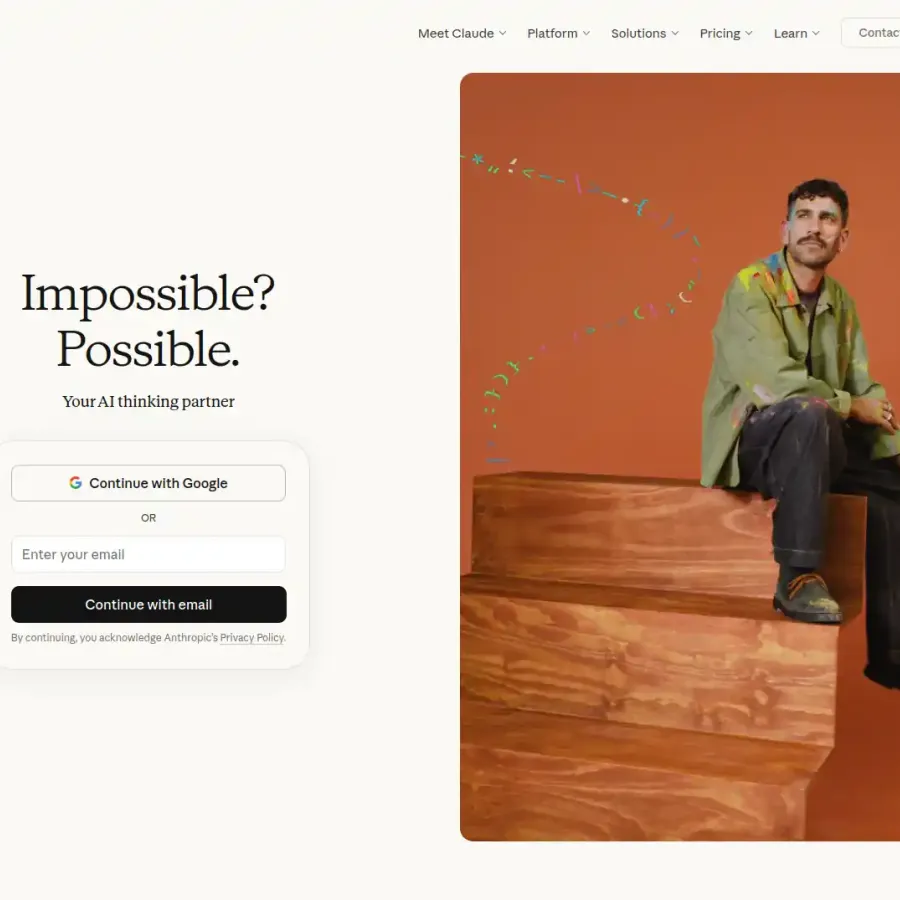Click the hero photo of seated man

pos(680,457)
